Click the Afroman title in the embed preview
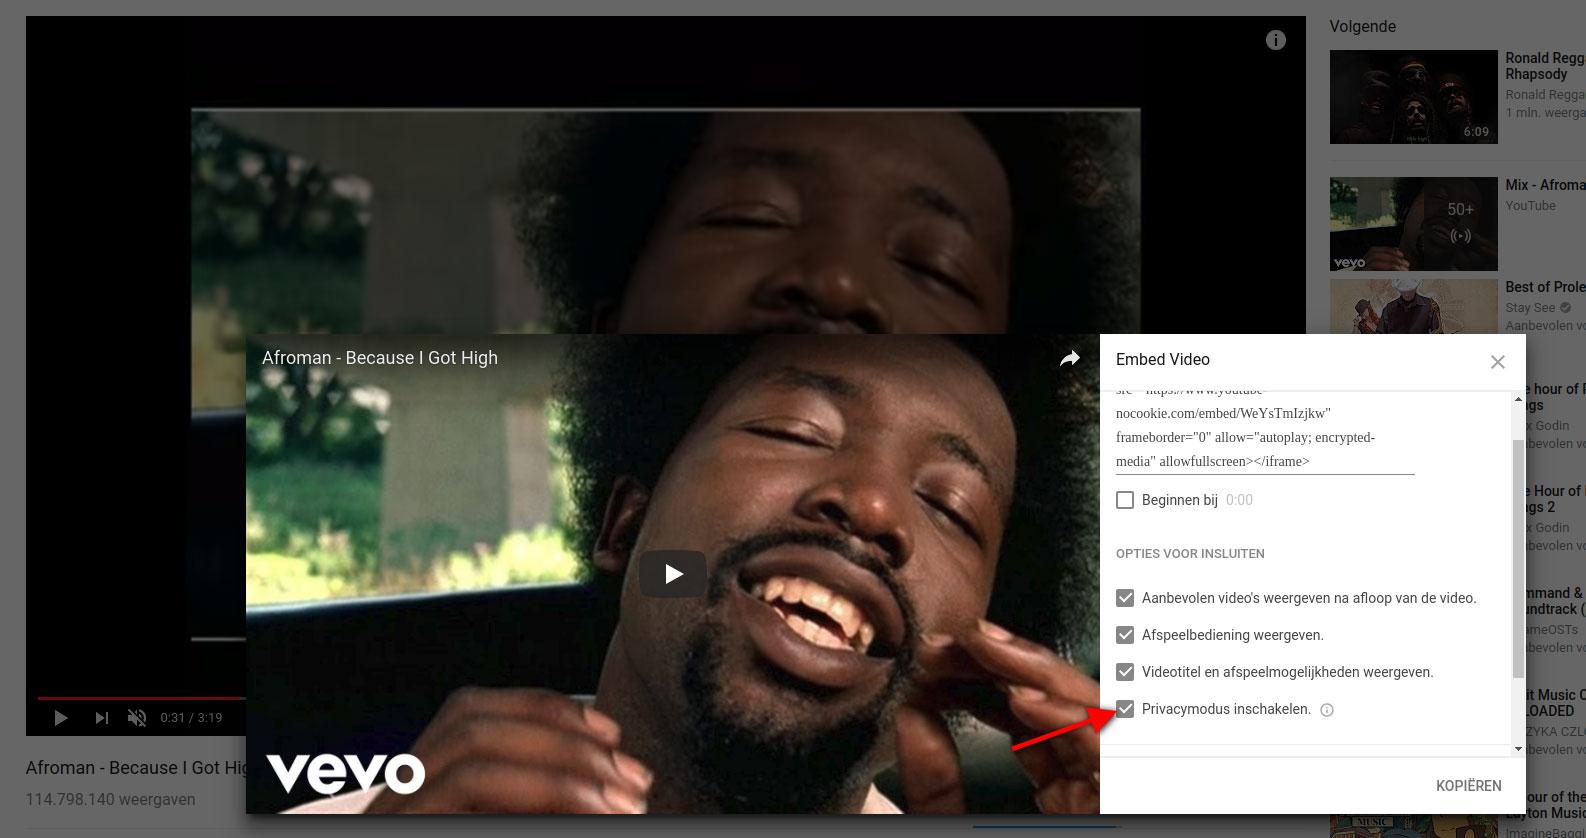This screenshot has height=838, width=1586. [380, 358]
